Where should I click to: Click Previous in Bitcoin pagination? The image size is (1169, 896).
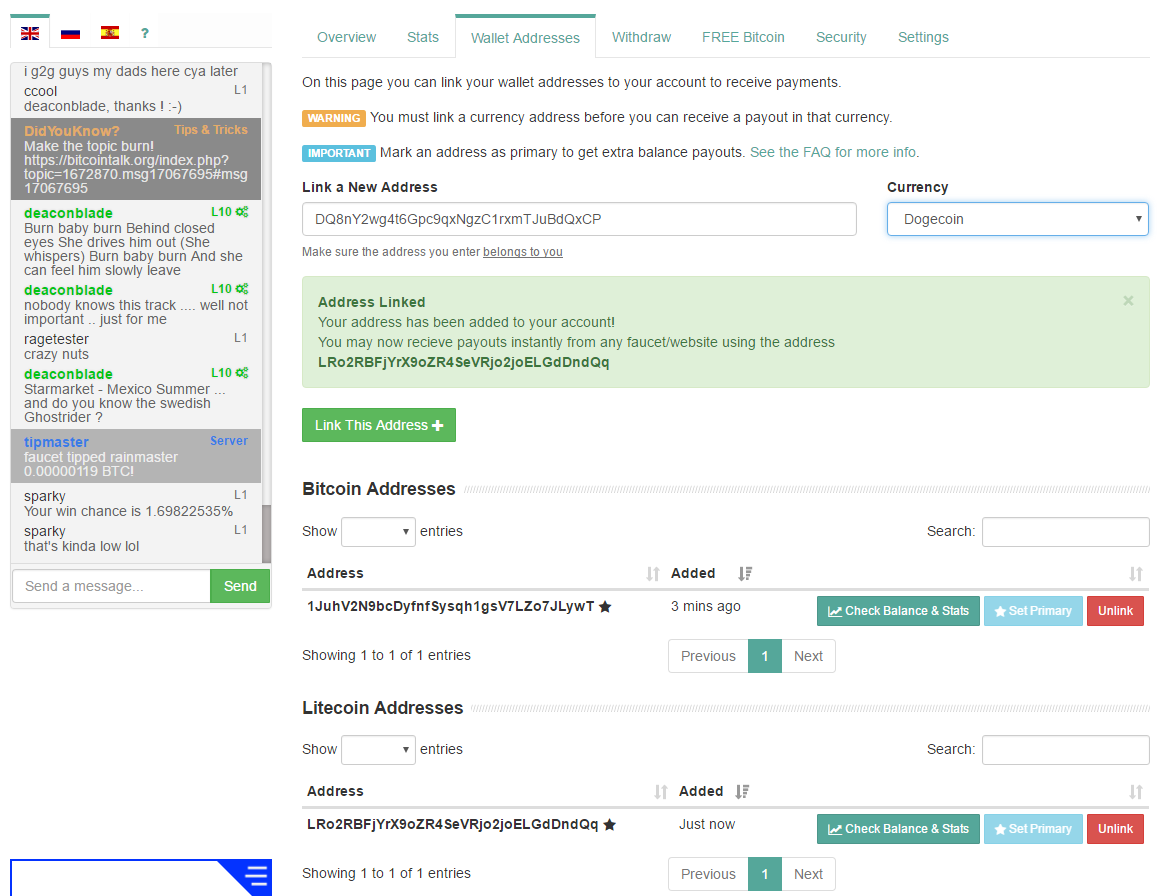(708, 656)
